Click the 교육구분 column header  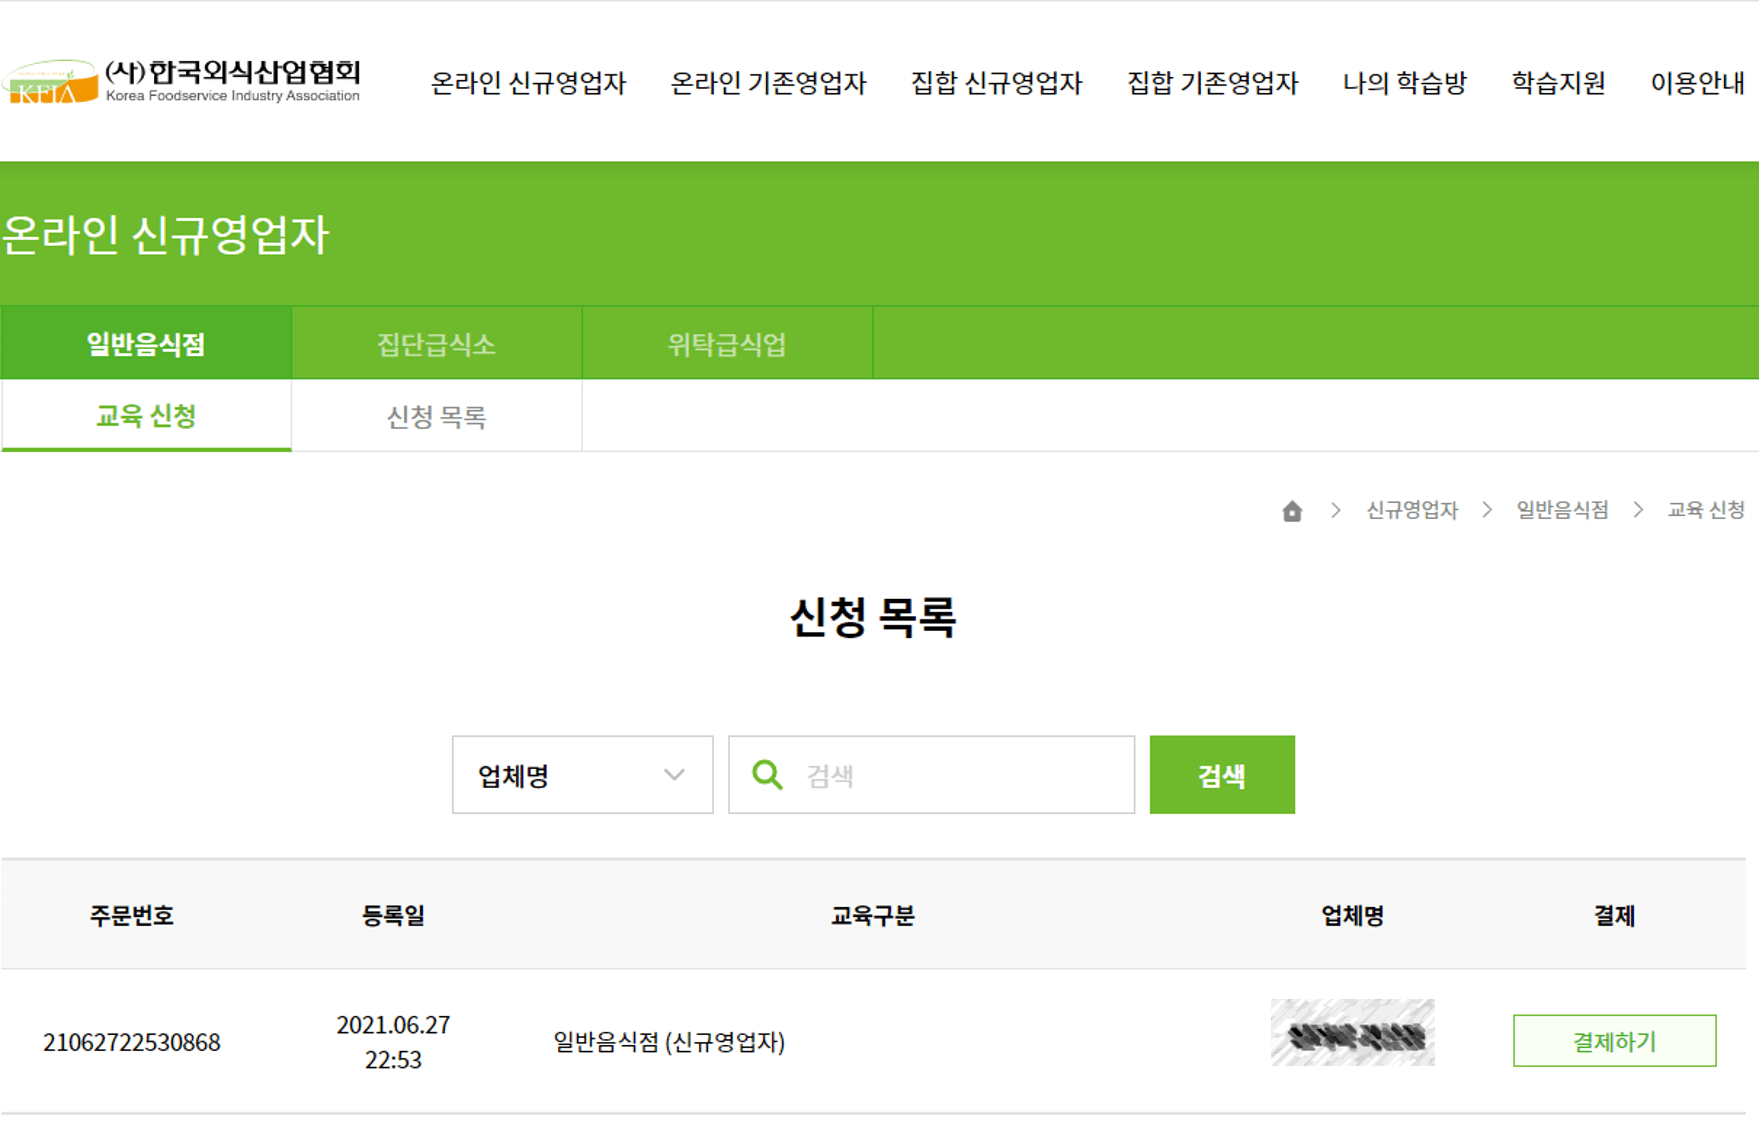click(872, 915)
